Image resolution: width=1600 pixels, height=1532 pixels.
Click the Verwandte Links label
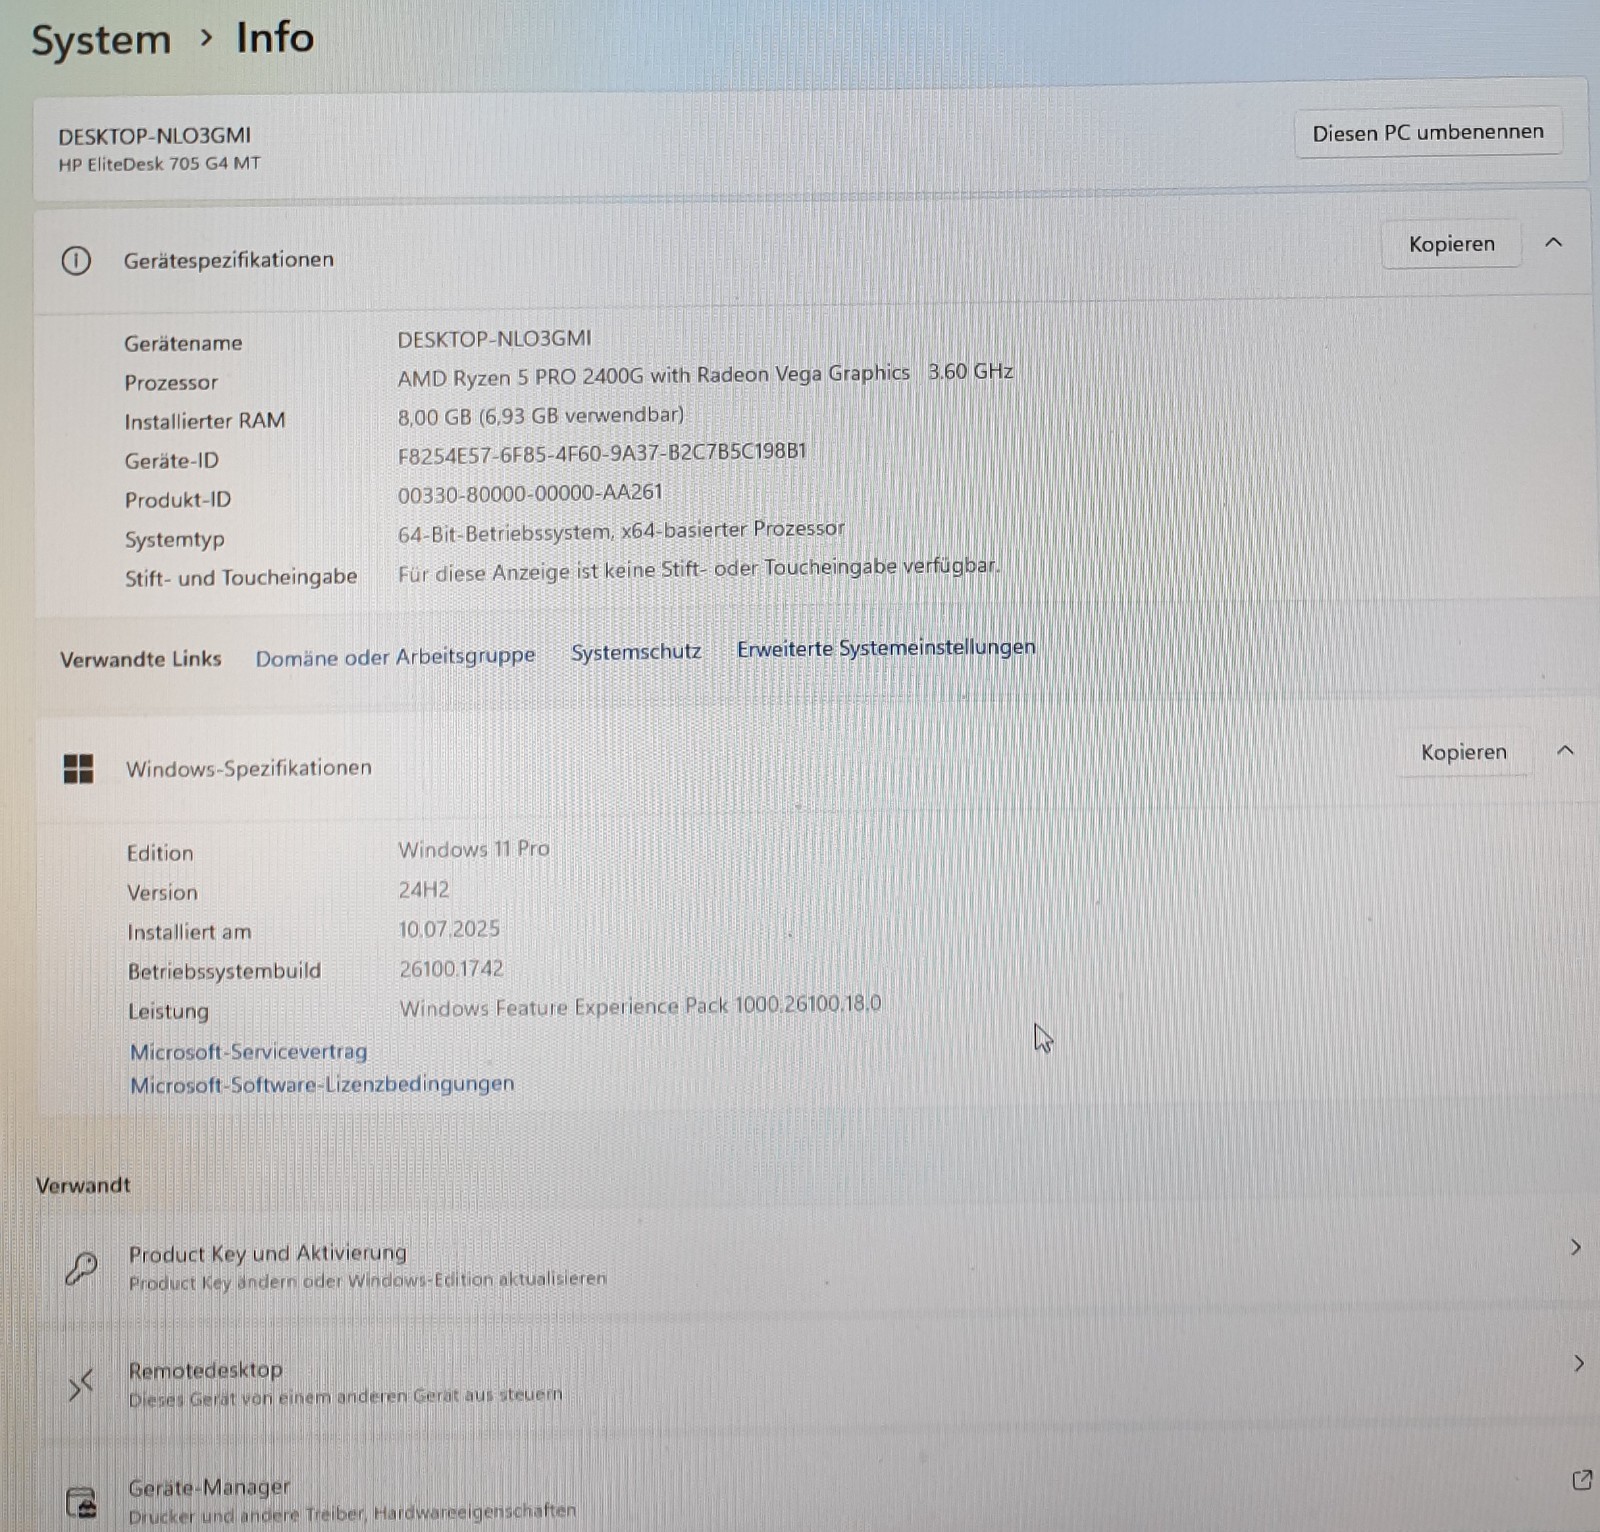[141, 659]
